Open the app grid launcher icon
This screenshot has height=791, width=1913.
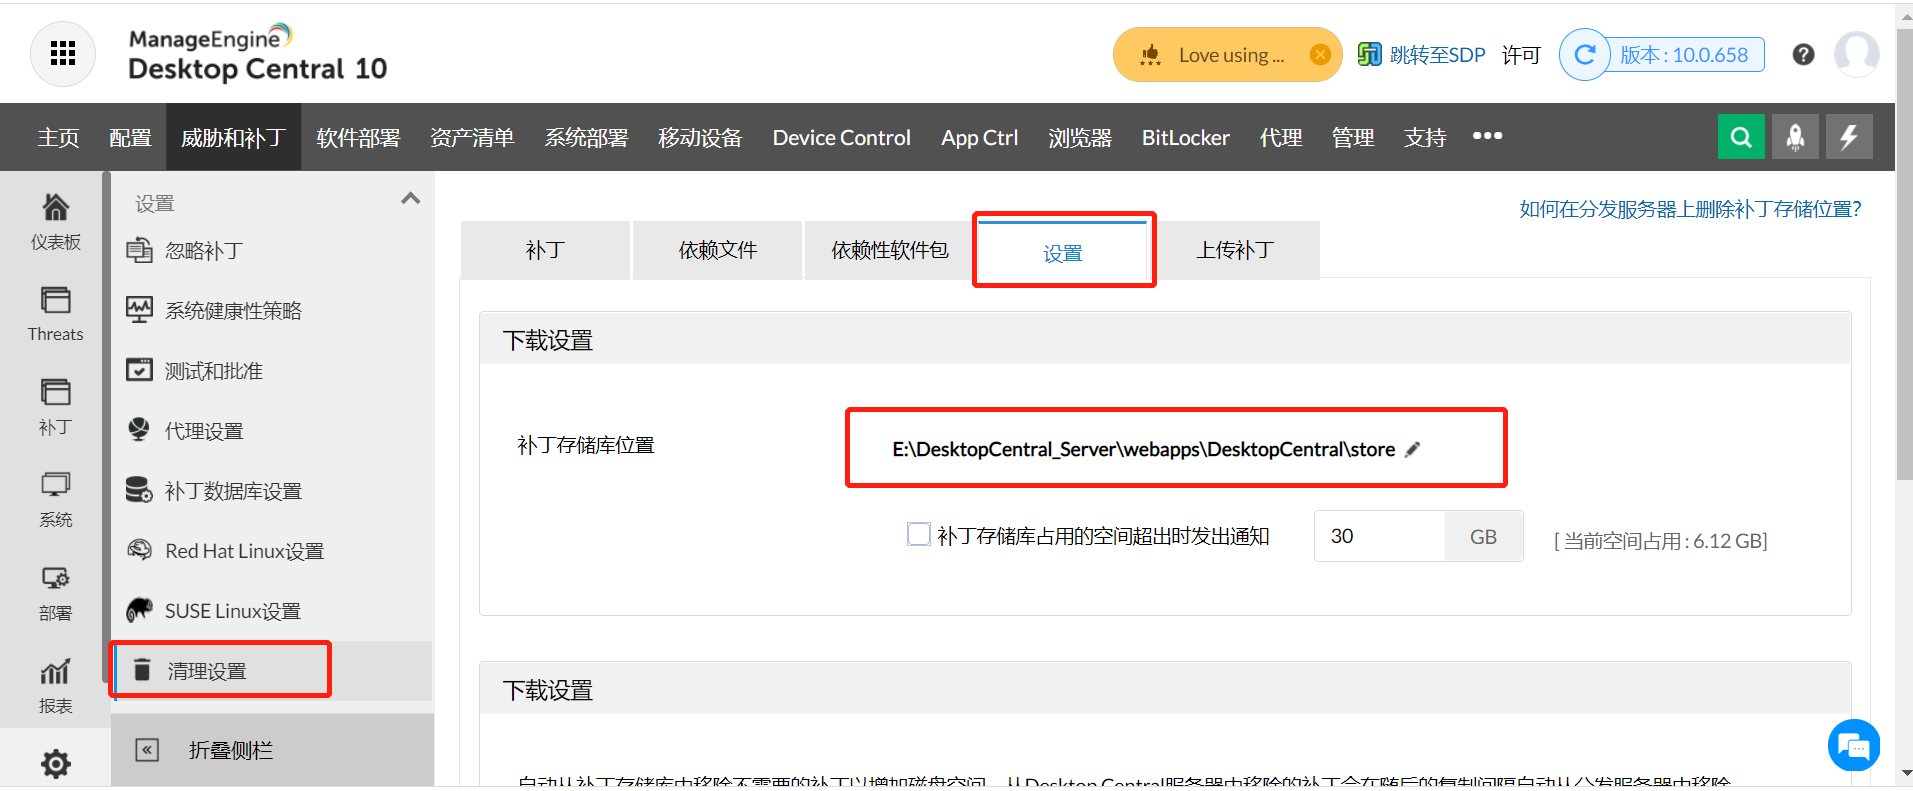(x=62, y=53)
